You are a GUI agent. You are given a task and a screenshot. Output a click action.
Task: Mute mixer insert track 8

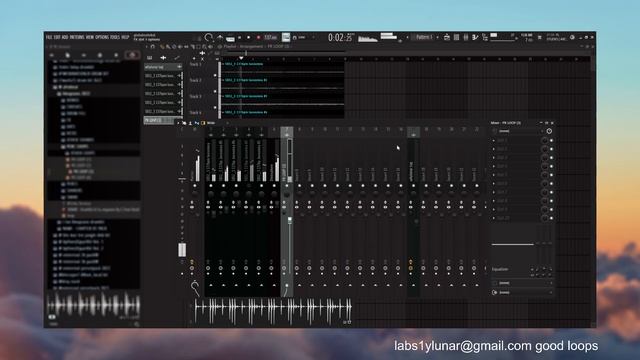pos(299,186)
